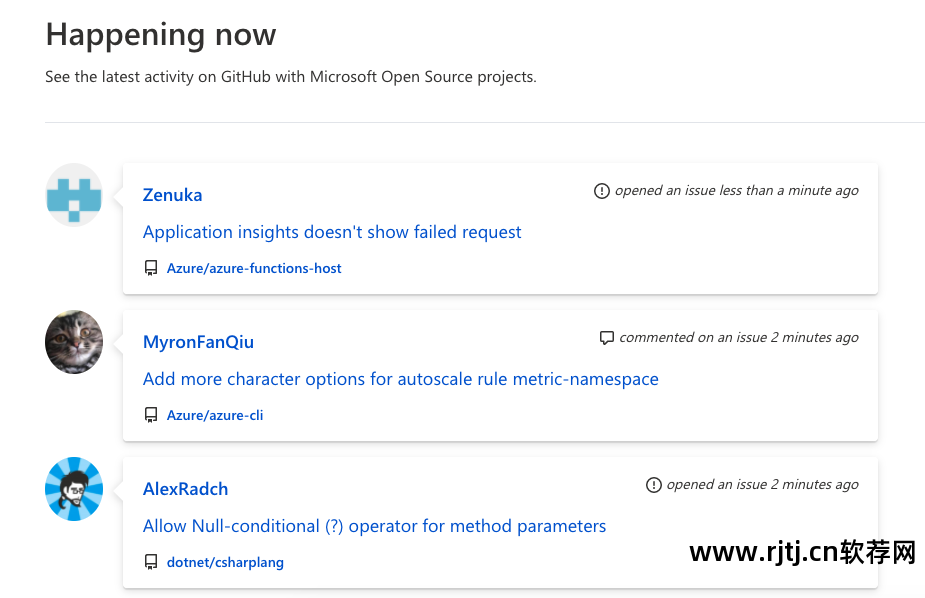The height and width of the screenshot is (598, 925).
Task: Open Zenuka's user profile link
Action: [x=173, y=195]
